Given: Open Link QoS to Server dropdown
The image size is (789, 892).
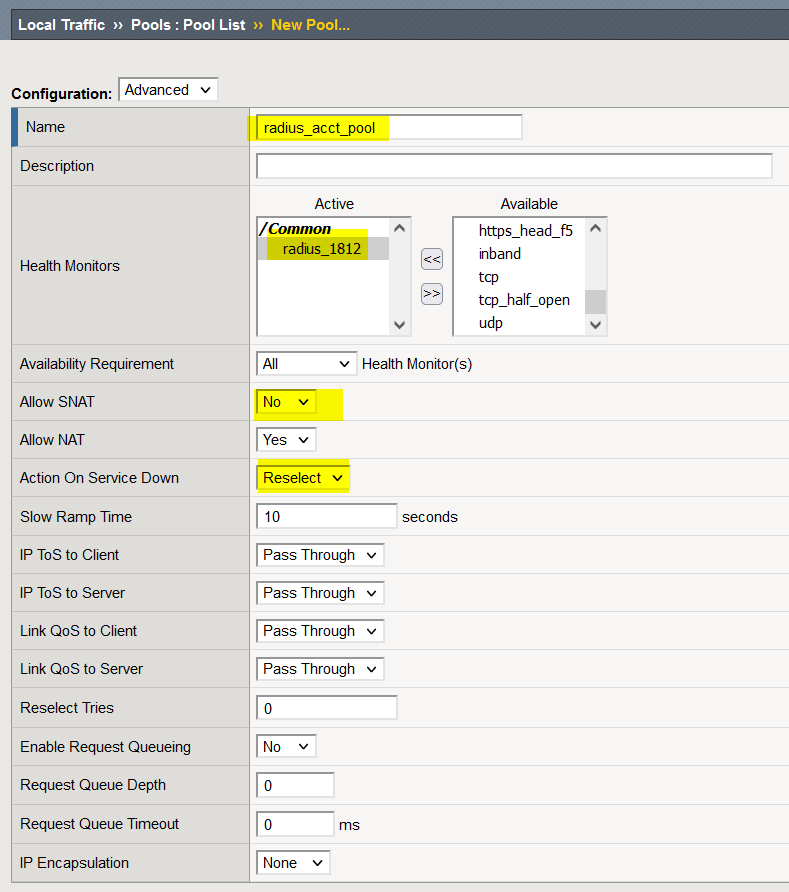Looking at the screenshot, I should [x=320, y=670].
